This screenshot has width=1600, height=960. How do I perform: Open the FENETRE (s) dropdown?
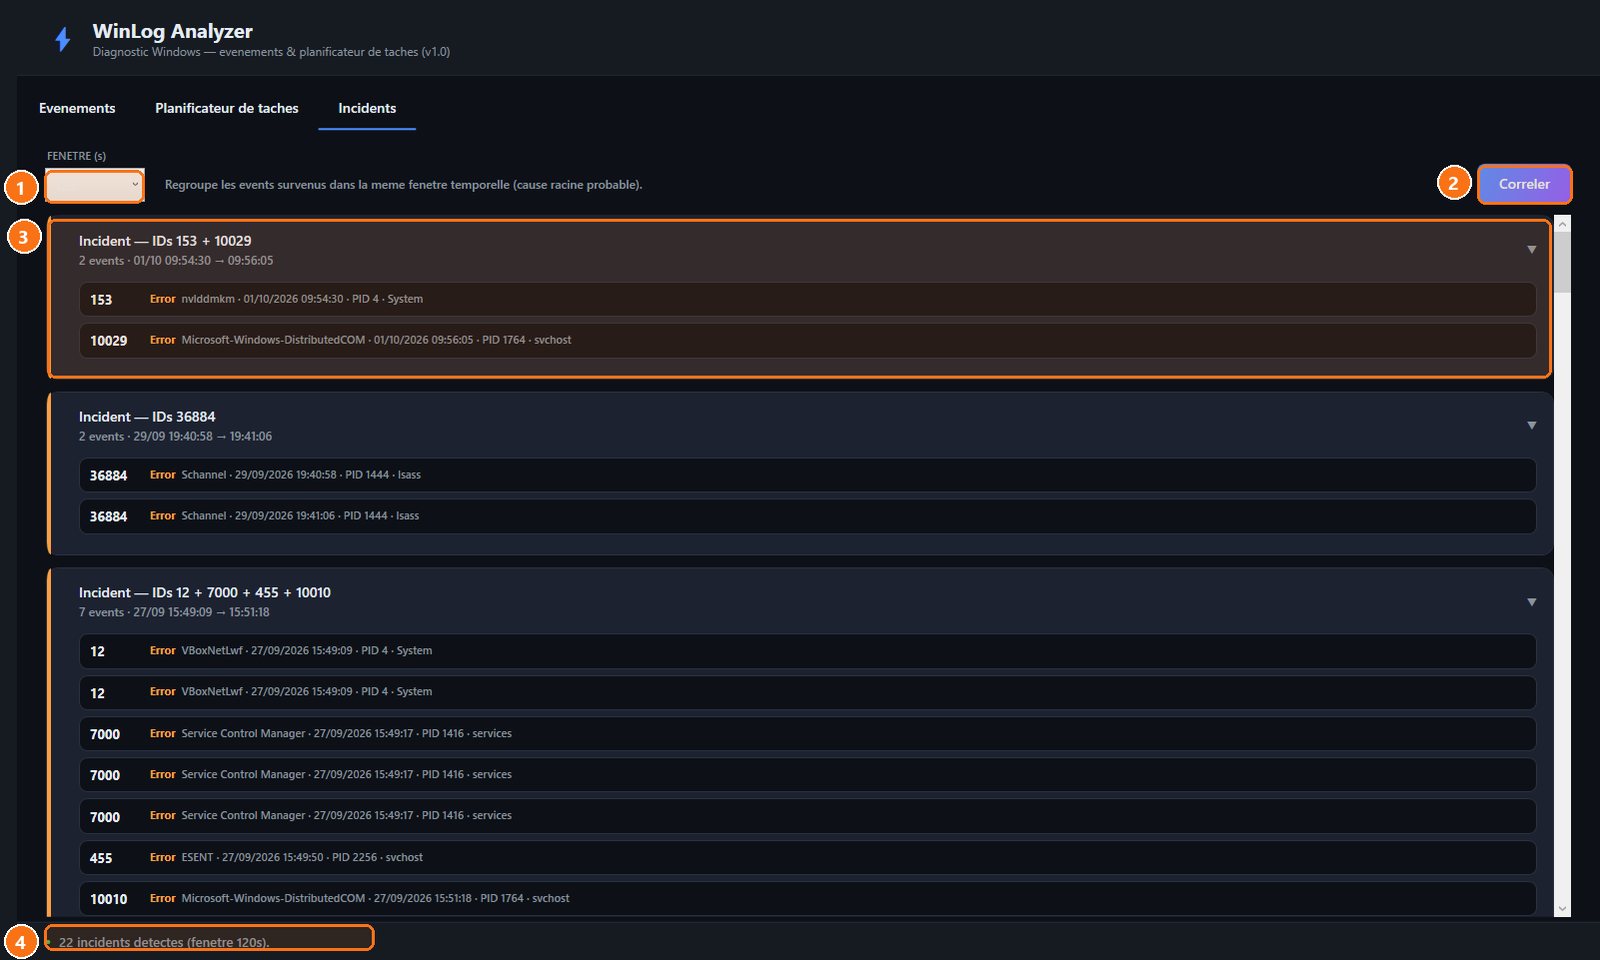(95, 185)
